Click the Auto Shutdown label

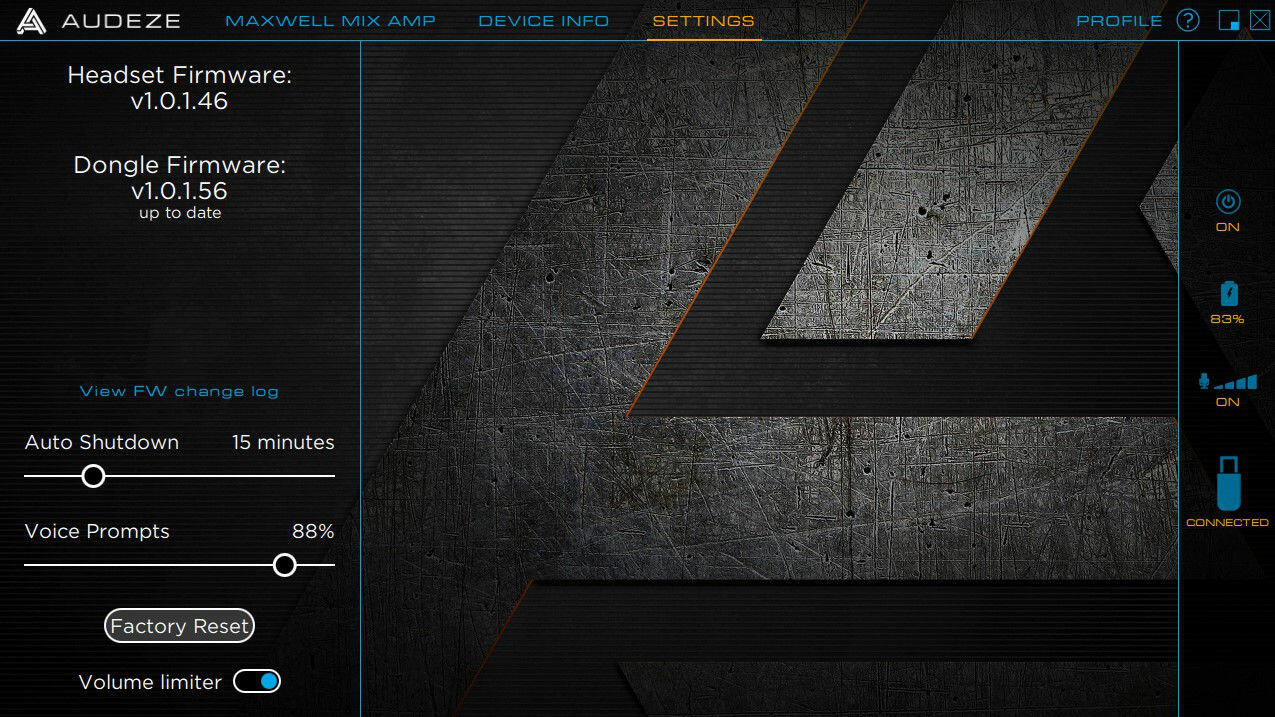102,442
